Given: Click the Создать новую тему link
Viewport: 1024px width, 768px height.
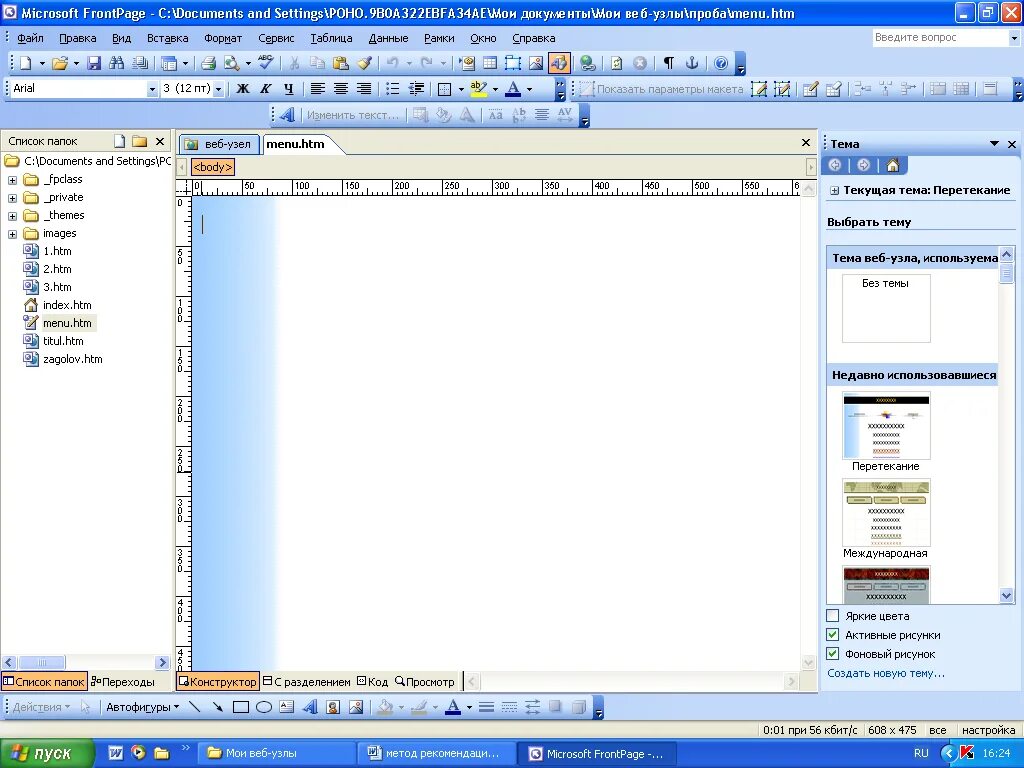Looking at the screenshot, I should pos(886,673).
